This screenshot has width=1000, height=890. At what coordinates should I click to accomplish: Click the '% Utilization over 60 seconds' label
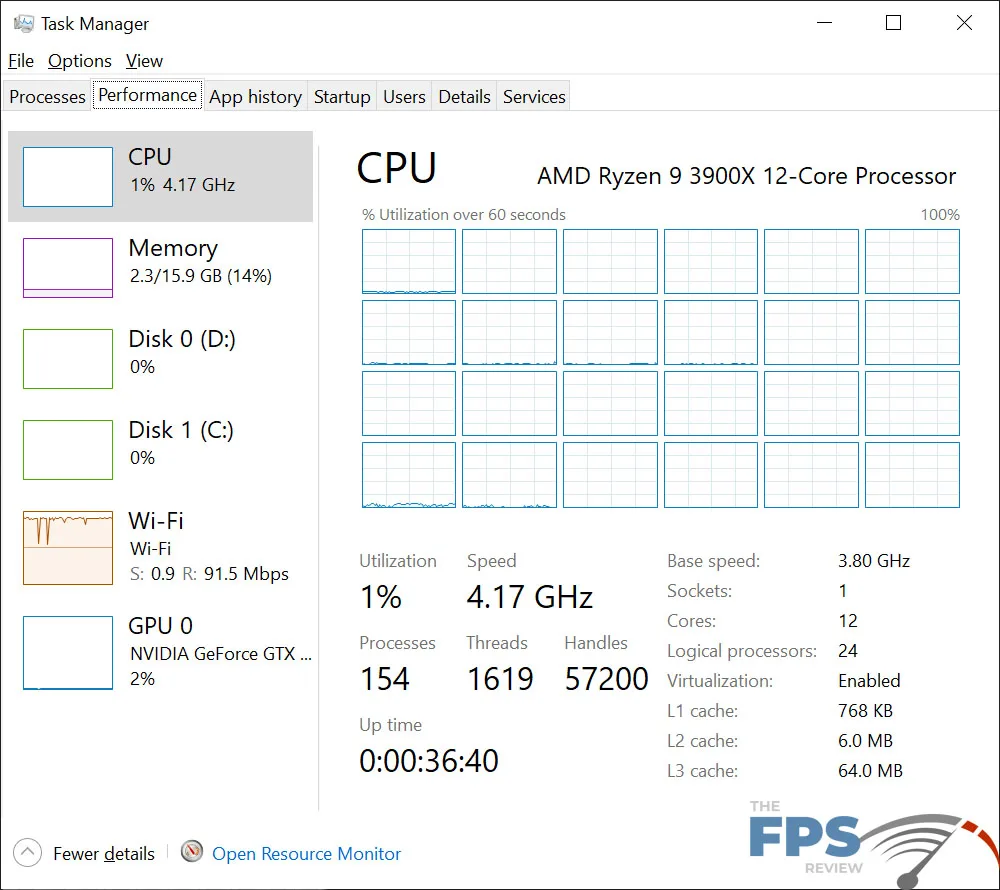coord(464,214)
